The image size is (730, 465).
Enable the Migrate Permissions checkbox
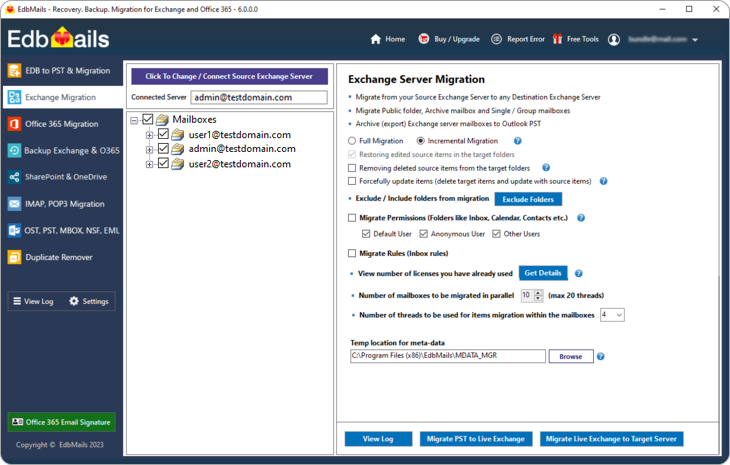pos(352,217)
